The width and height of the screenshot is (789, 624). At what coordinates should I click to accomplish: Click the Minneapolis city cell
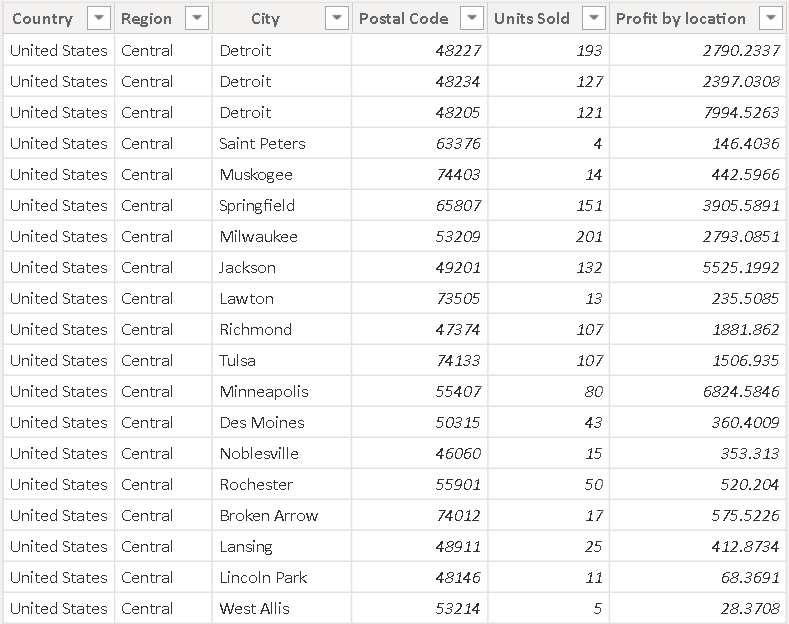[264, 391]
